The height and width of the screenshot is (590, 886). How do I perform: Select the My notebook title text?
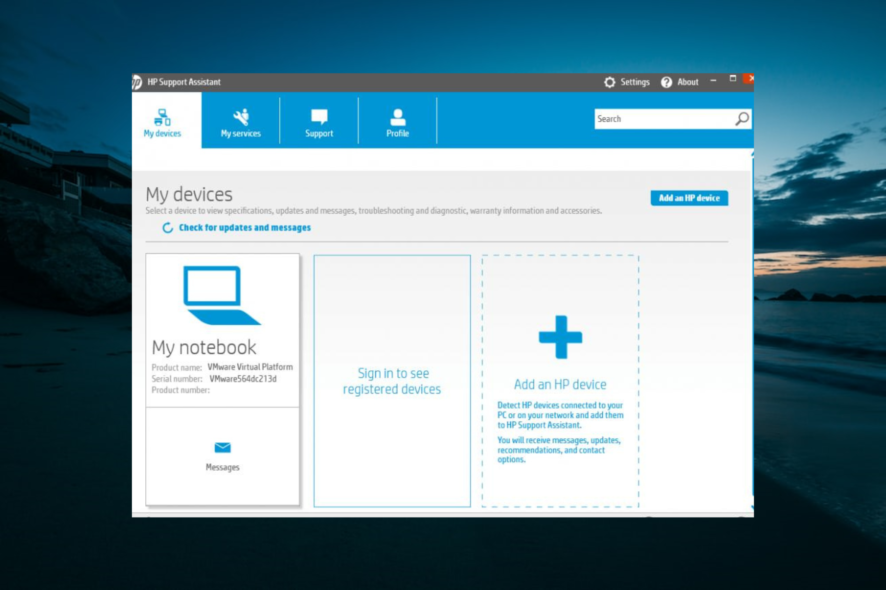pos(204,347)
